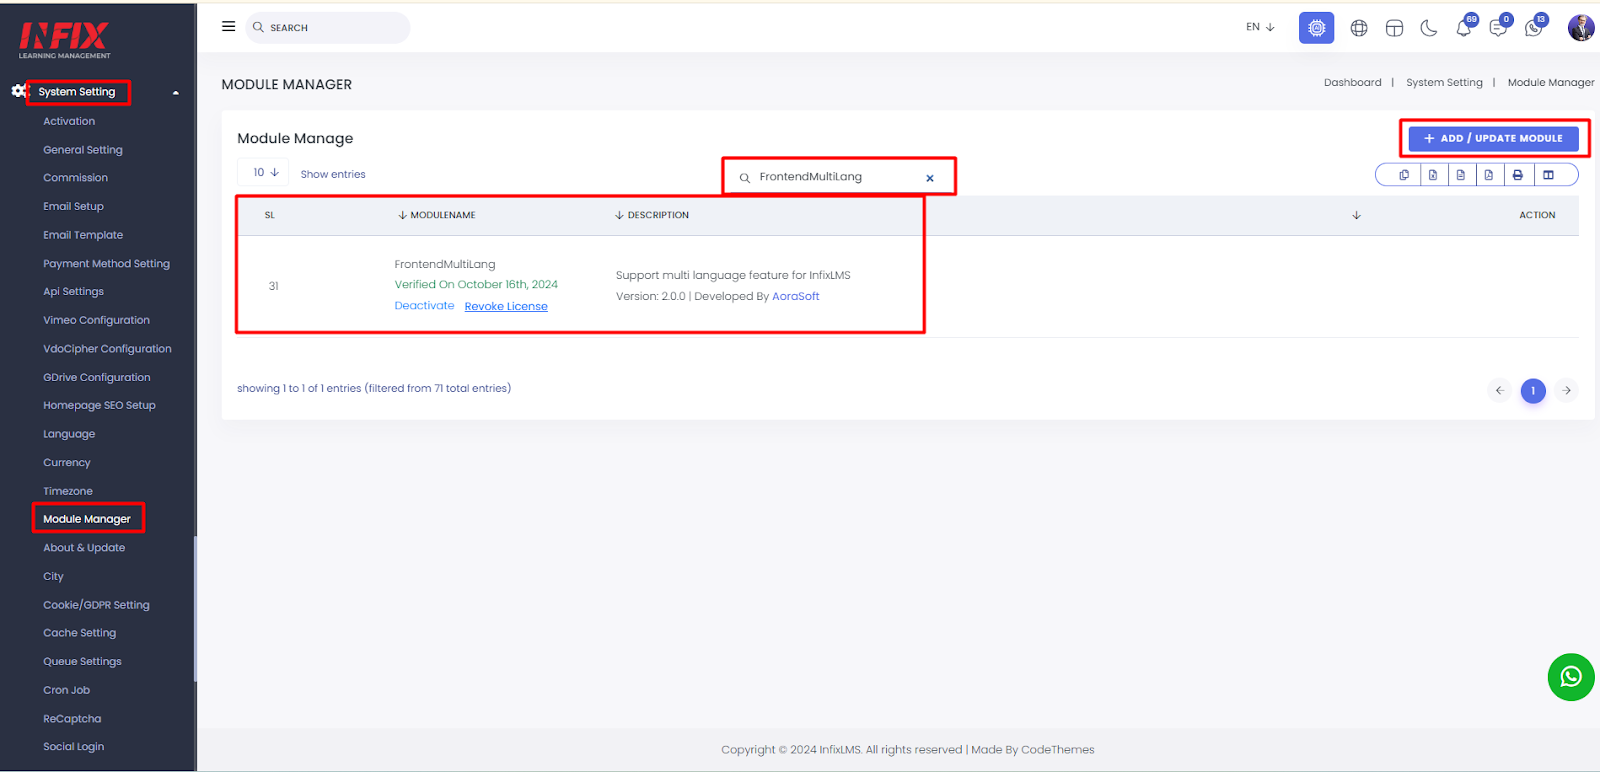Image resolution: width=1600 pixels, height=772 pixels.
Task: Open the user profile avatar
Action: [x=1581, y=28]
